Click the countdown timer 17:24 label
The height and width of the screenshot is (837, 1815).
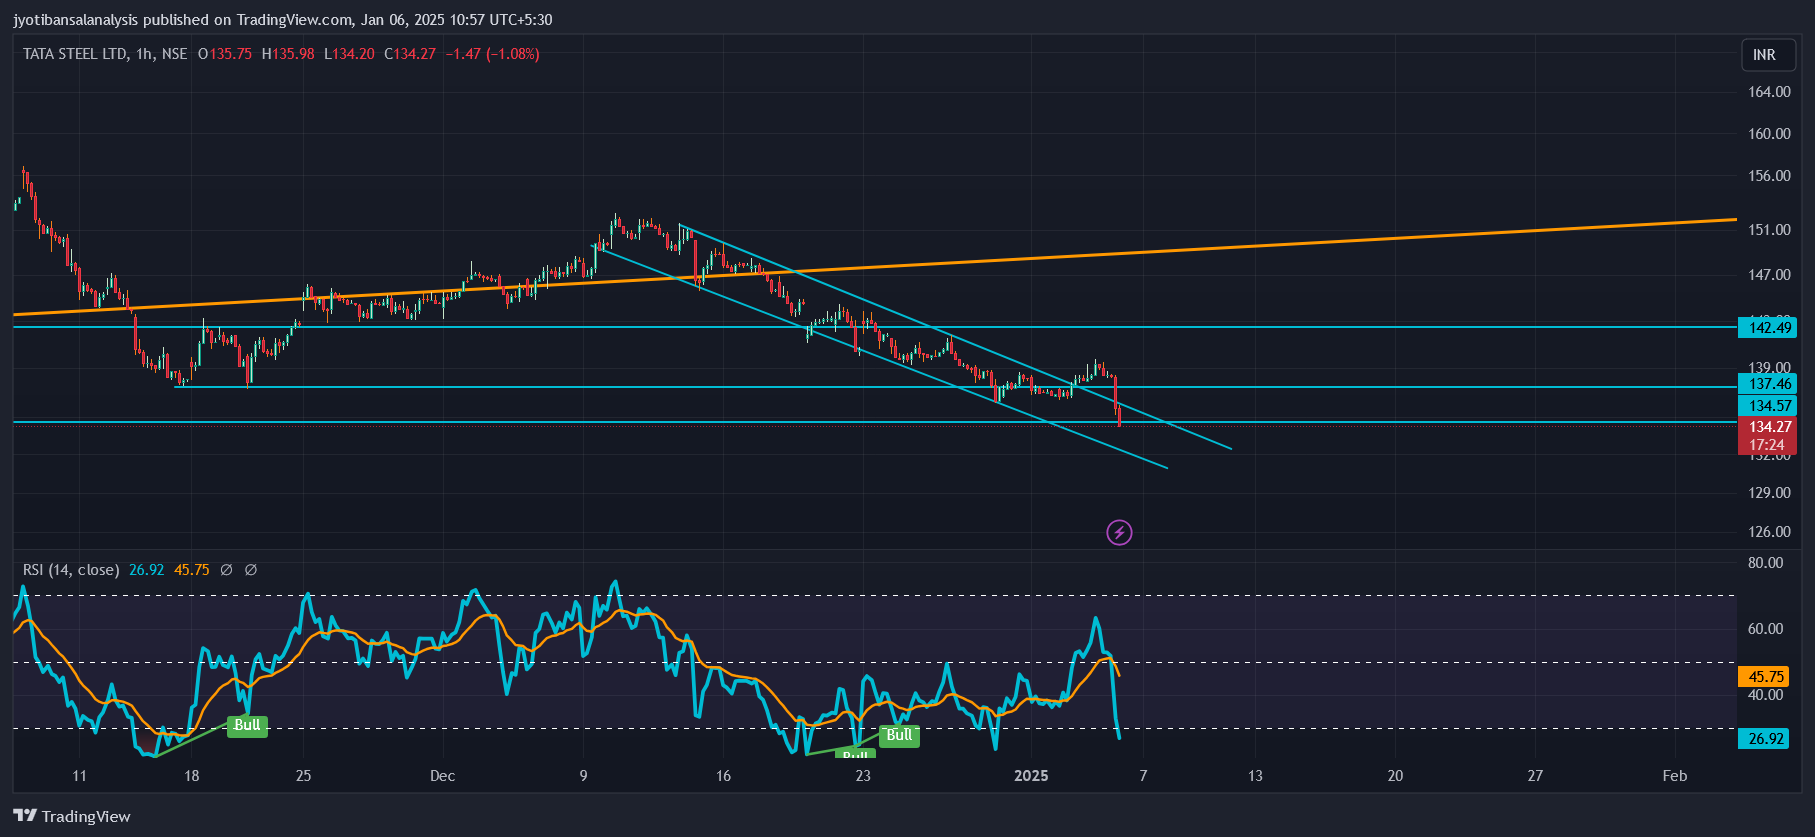pos(1767,445)
